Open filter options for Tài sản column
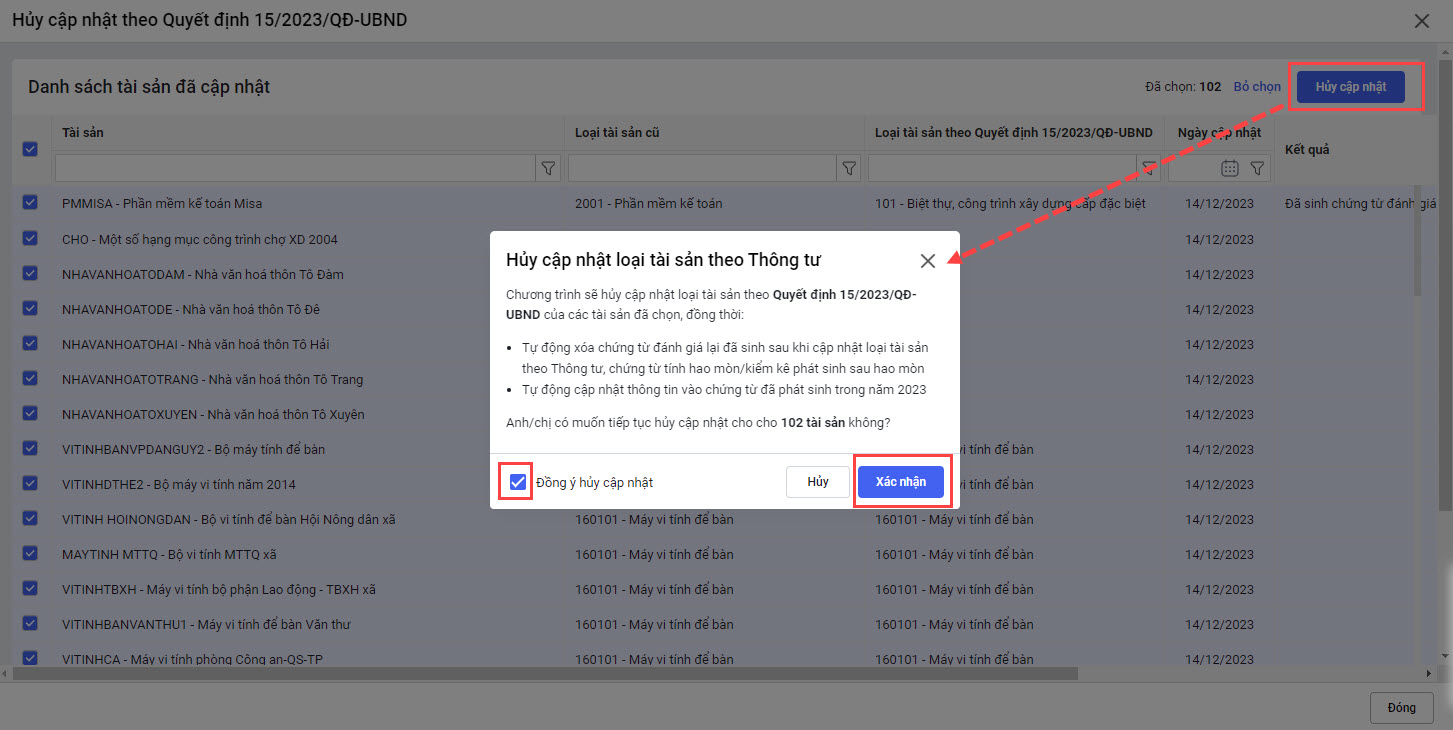This screenshot has height=730, width=1453. (549, 169)
